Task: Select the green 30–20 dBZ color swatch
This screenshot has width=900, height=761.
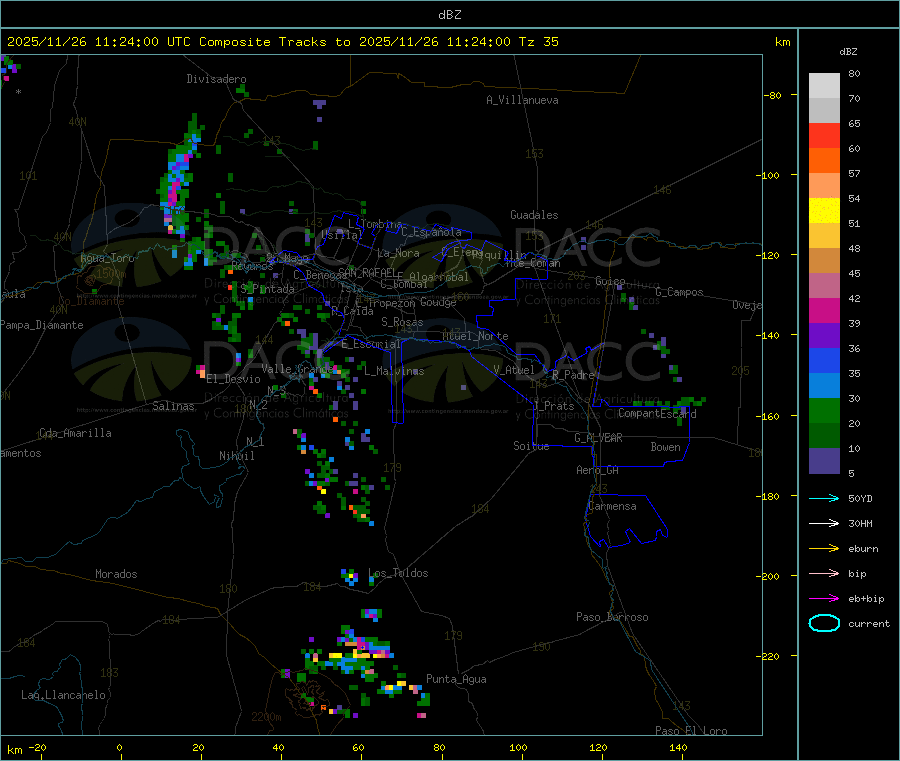Action: coord(824,410)
